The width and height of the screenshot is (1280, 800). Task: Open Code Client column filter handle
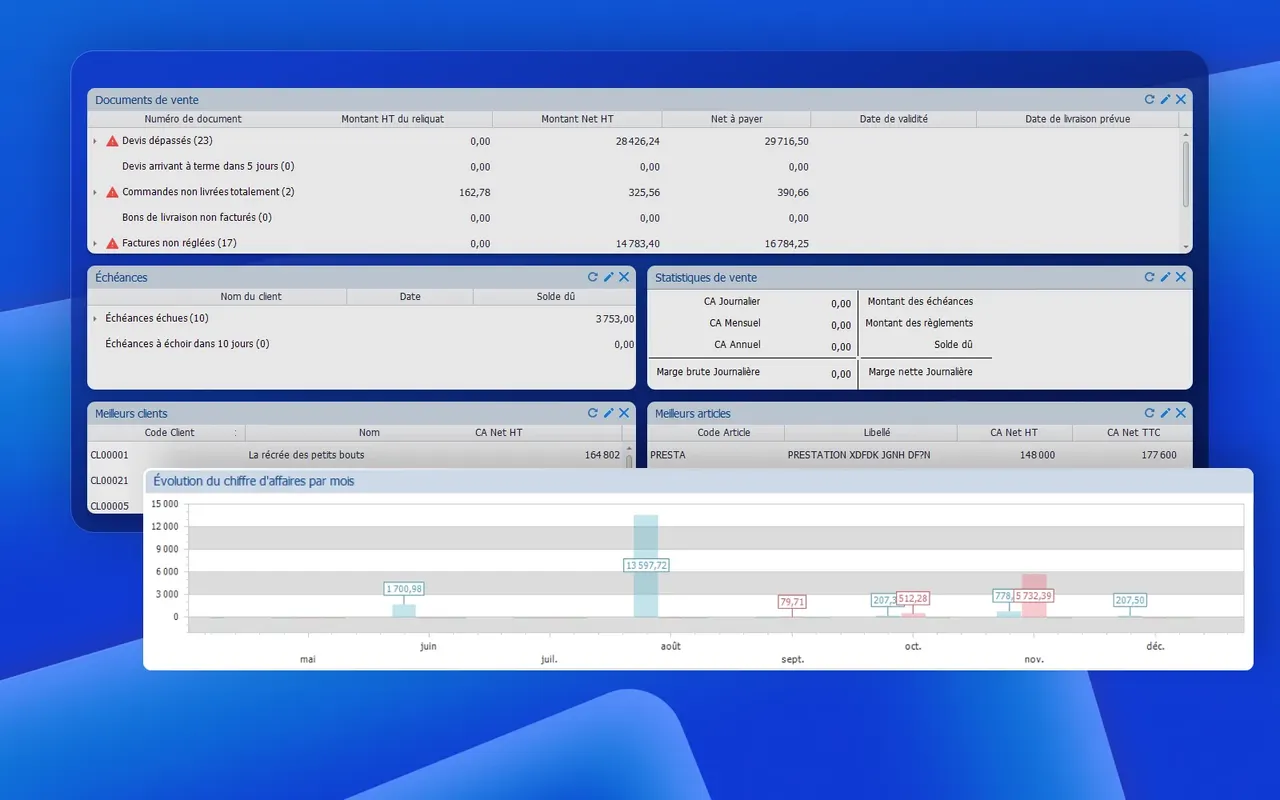237,433
